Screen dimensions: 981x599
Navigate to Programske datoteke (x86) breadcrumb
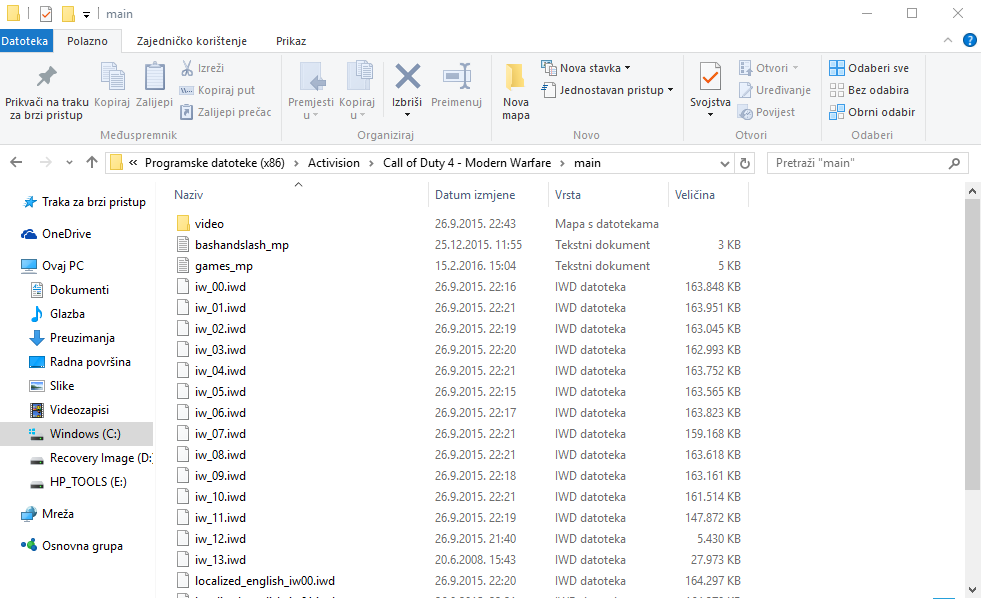[215, 163]
